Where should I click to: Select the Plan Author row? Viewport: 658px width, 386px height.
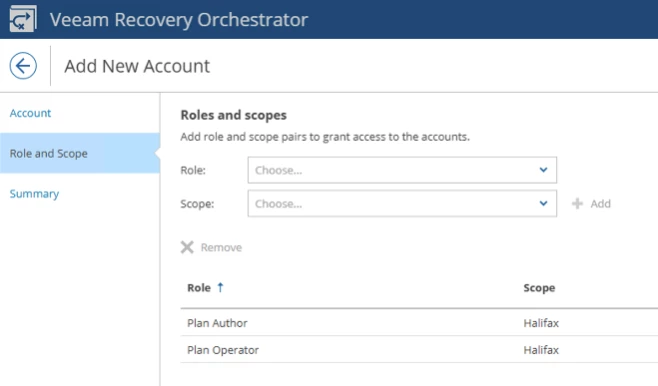pyautogui.click(x=419, y=323)
